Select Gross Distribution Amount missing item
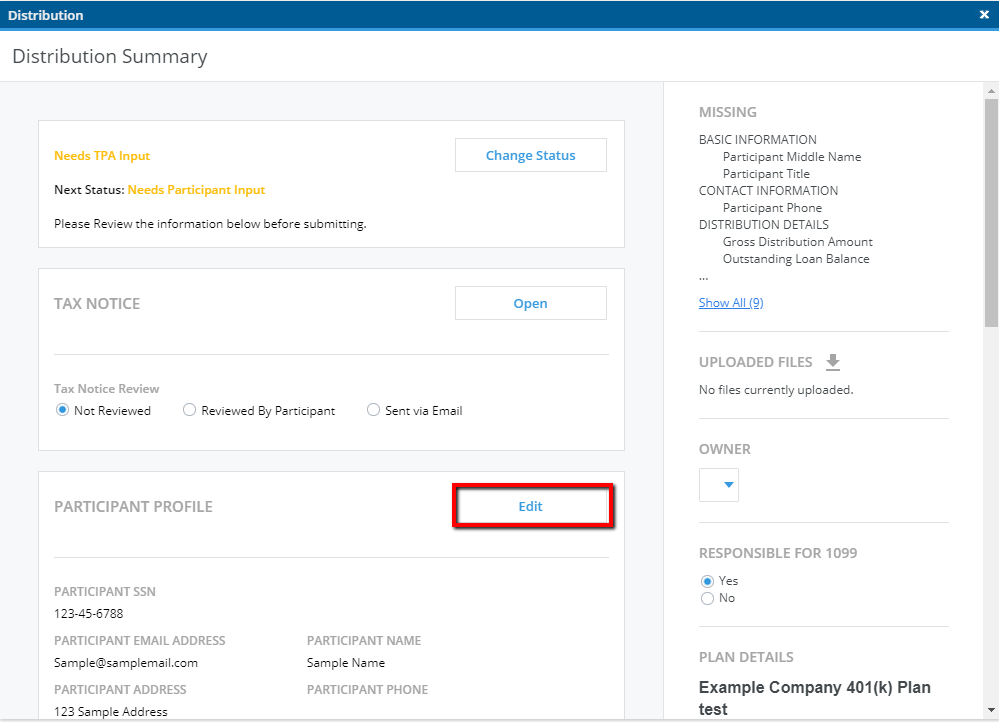999x722 pixels. tap(798, 242)
